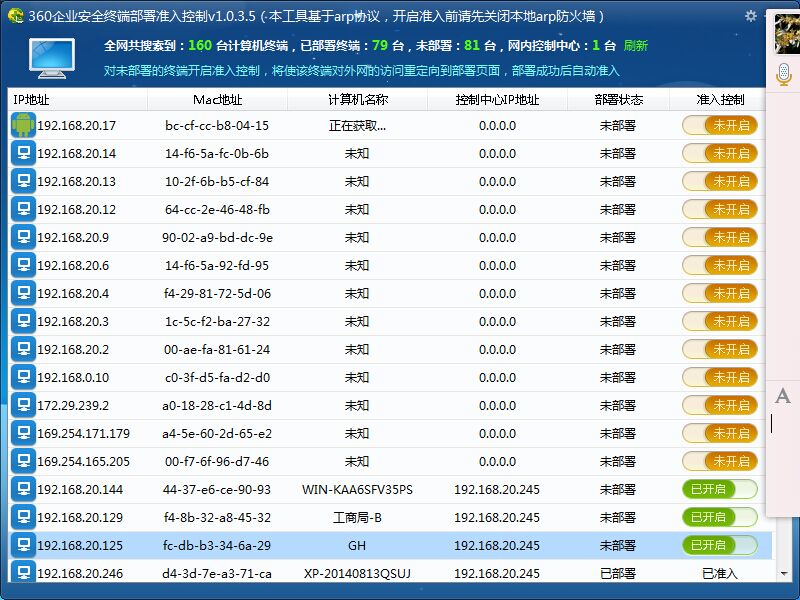Enable access control for 192.168.20.17
800x600 pixels.
(x=719, y=125)
